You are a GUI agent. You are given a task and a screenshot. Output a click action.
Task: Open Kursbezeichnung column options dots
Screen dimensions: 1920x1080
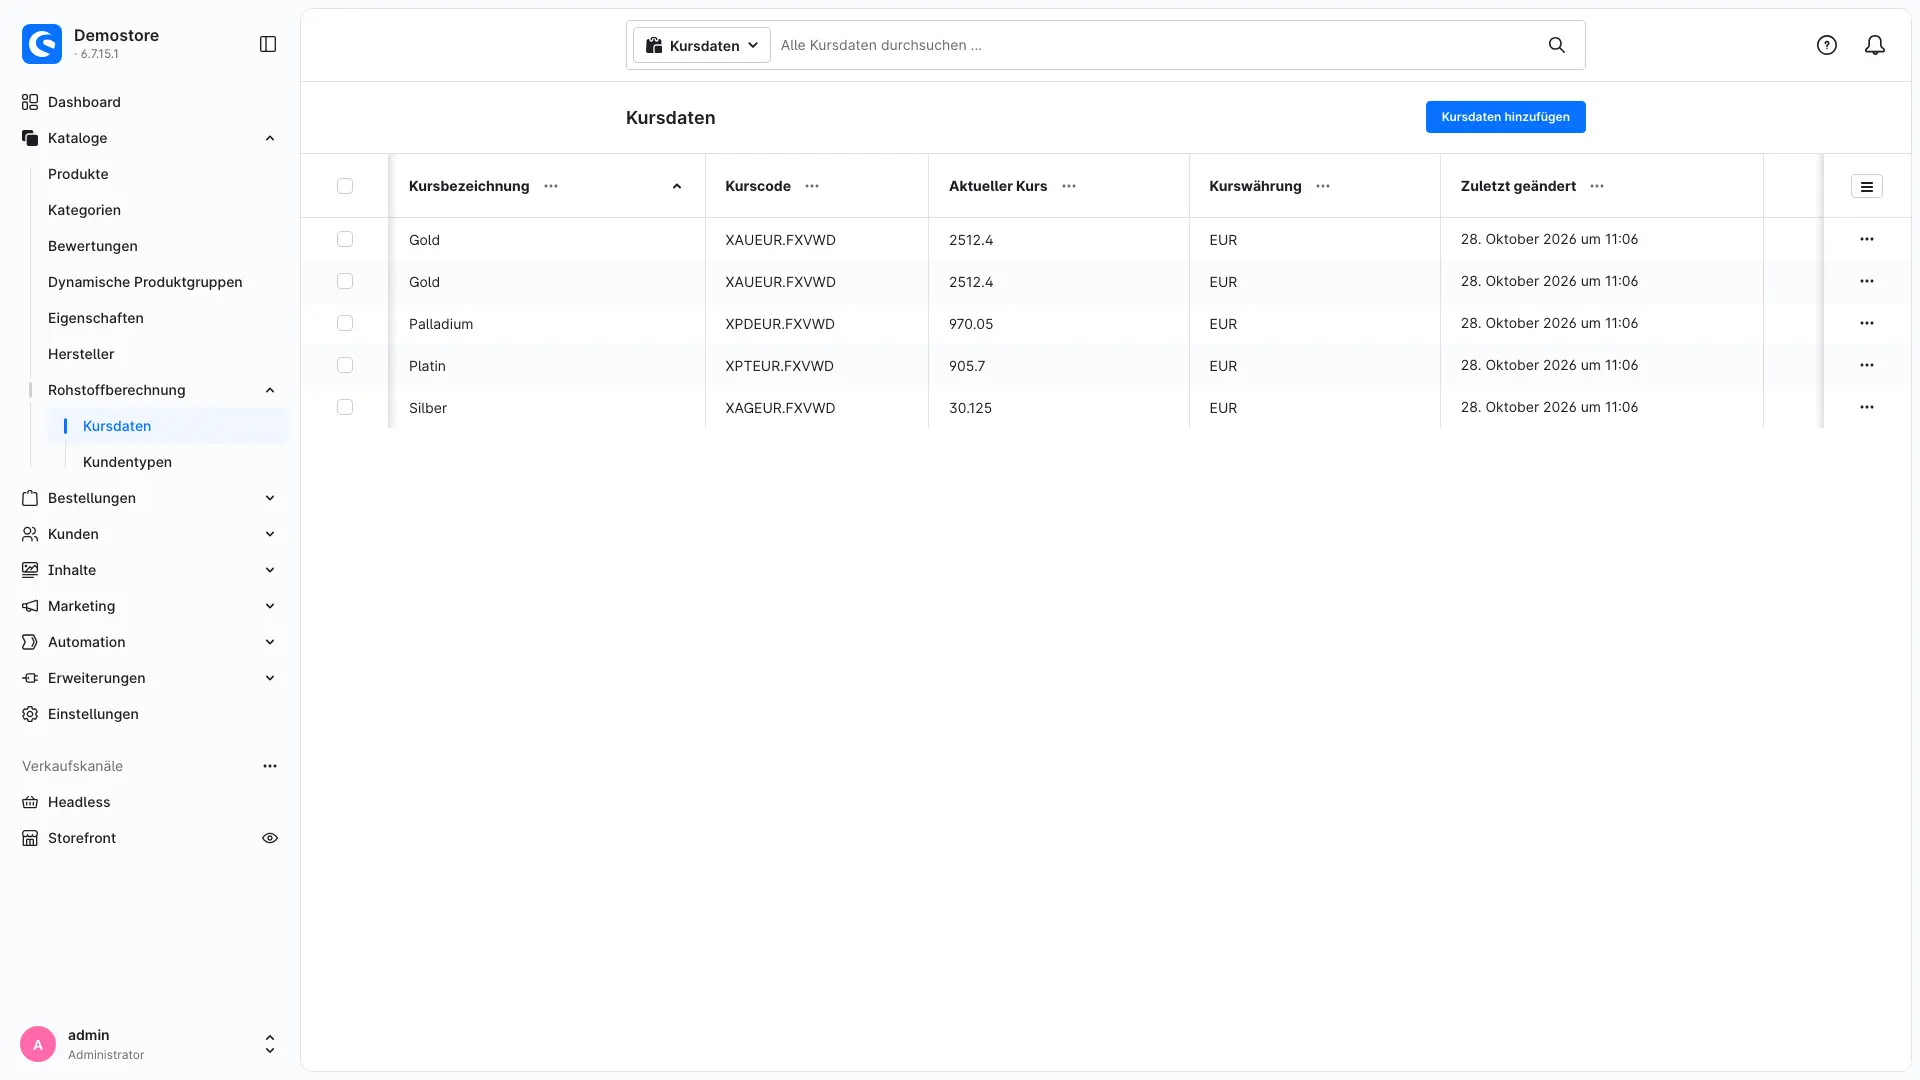point(551,186)
